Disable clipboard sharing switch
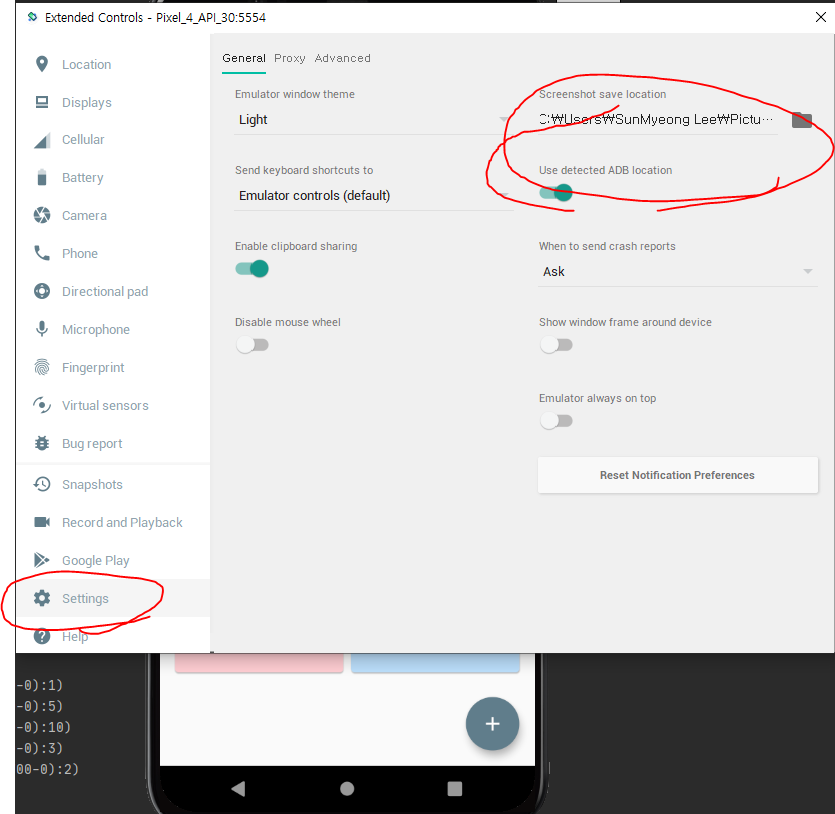Image resolution: width=835 pixels, height=814 pixels. (252, 268)
